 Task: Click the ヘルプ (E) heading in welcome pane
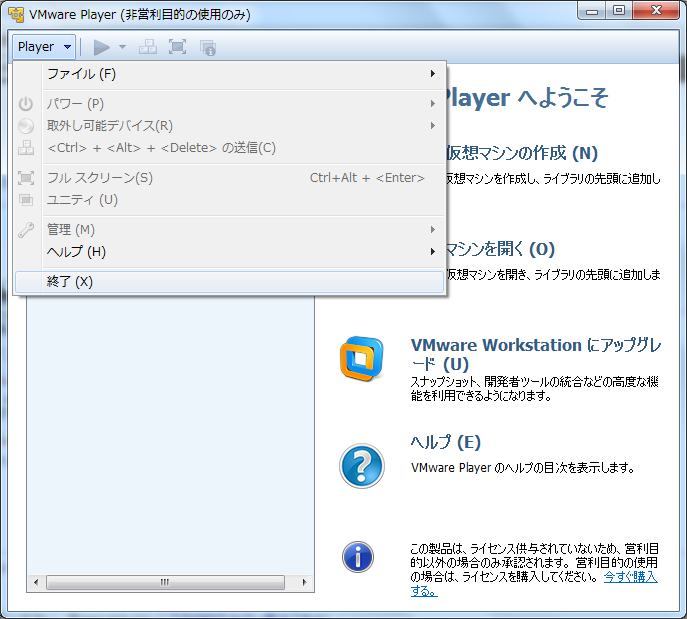point(445,442)
